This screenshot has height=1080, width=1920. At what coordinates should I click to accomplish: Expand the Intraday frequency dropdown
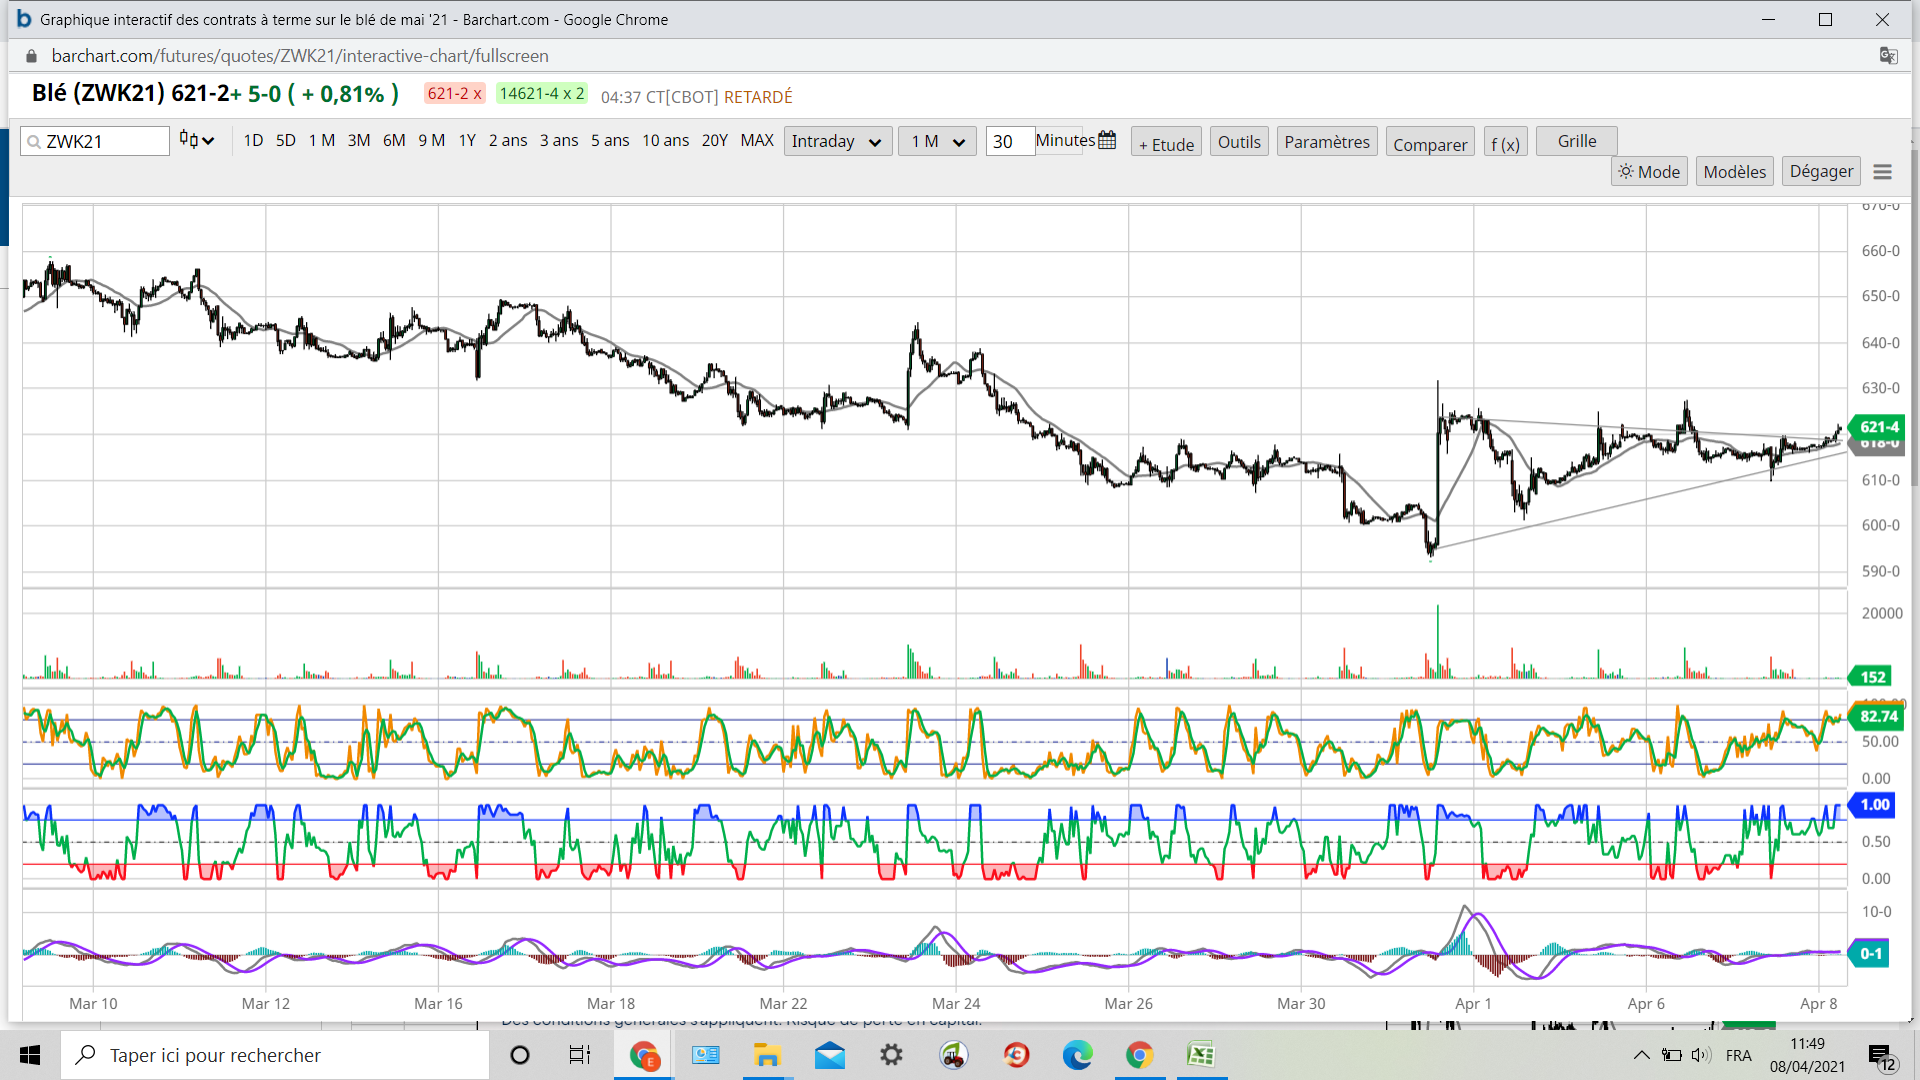click(x=837, y=142)
